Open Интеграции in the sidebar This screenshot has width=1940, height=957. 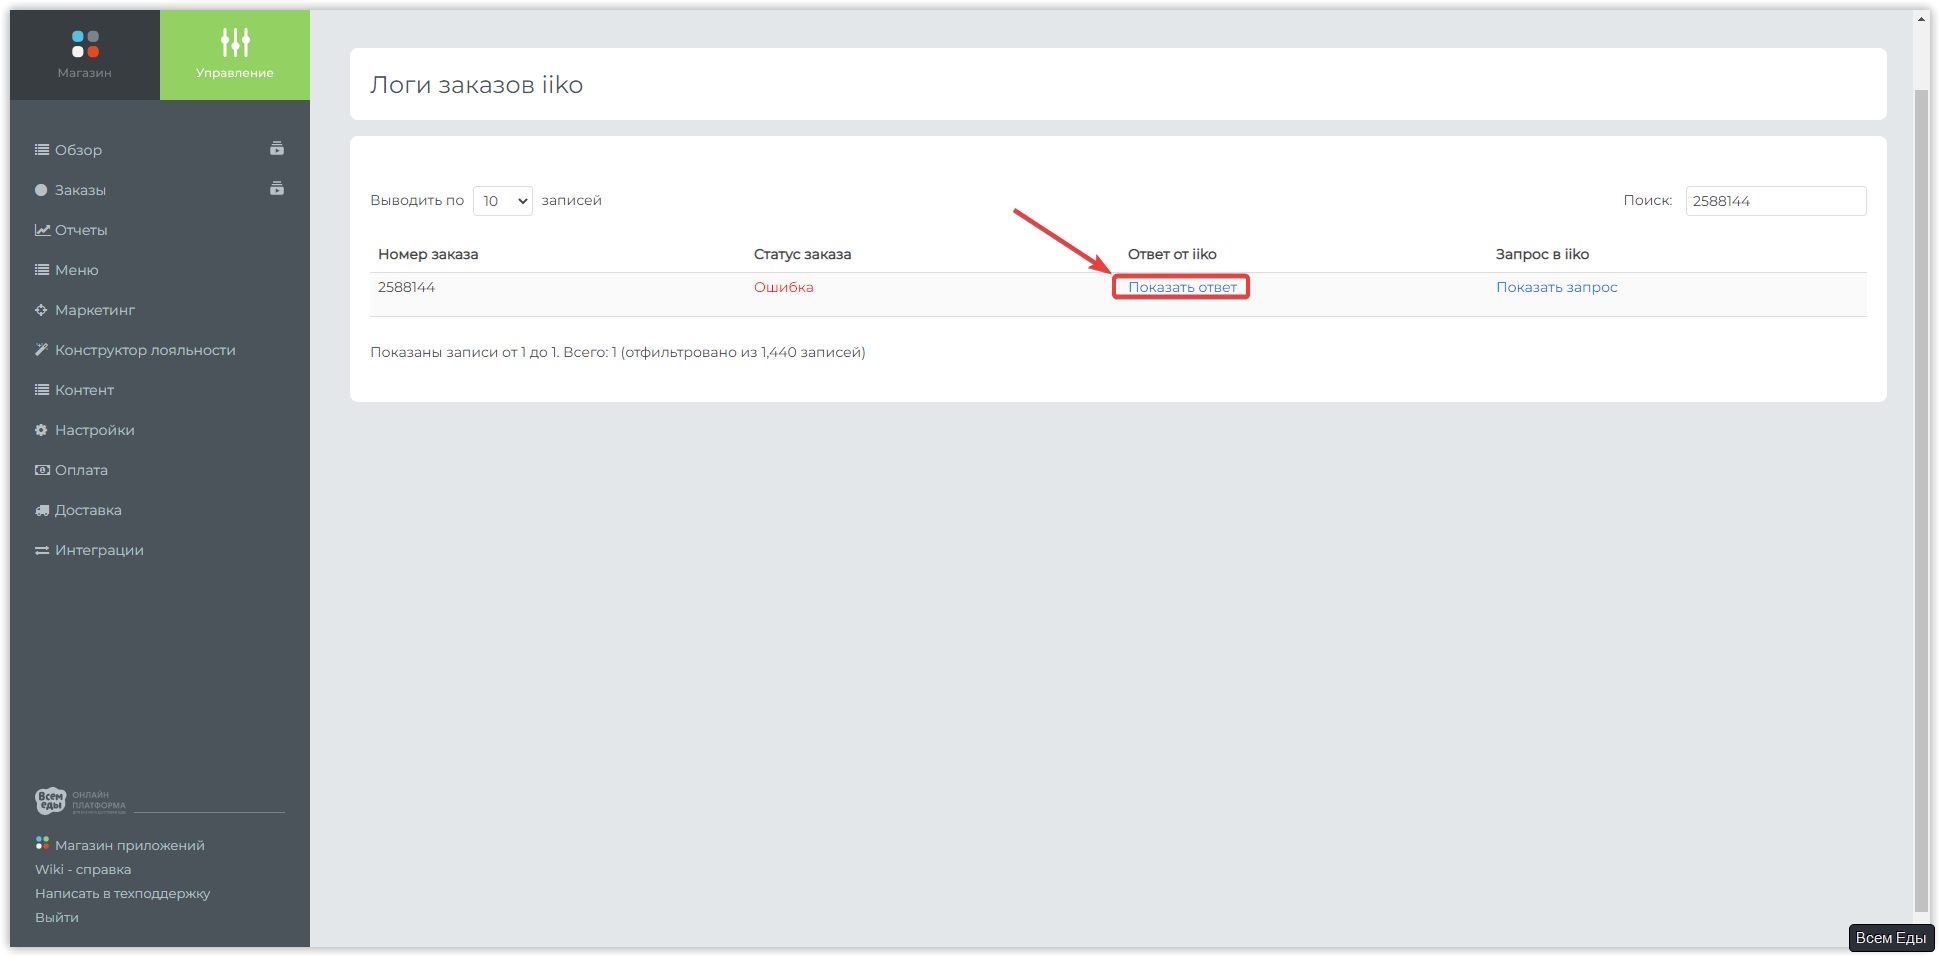click(99, 550)
